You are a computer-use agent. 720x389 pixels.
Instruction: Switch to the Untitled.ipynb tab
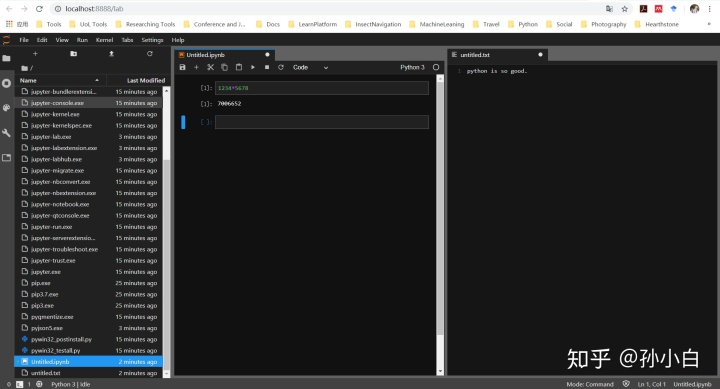point(224,55)
